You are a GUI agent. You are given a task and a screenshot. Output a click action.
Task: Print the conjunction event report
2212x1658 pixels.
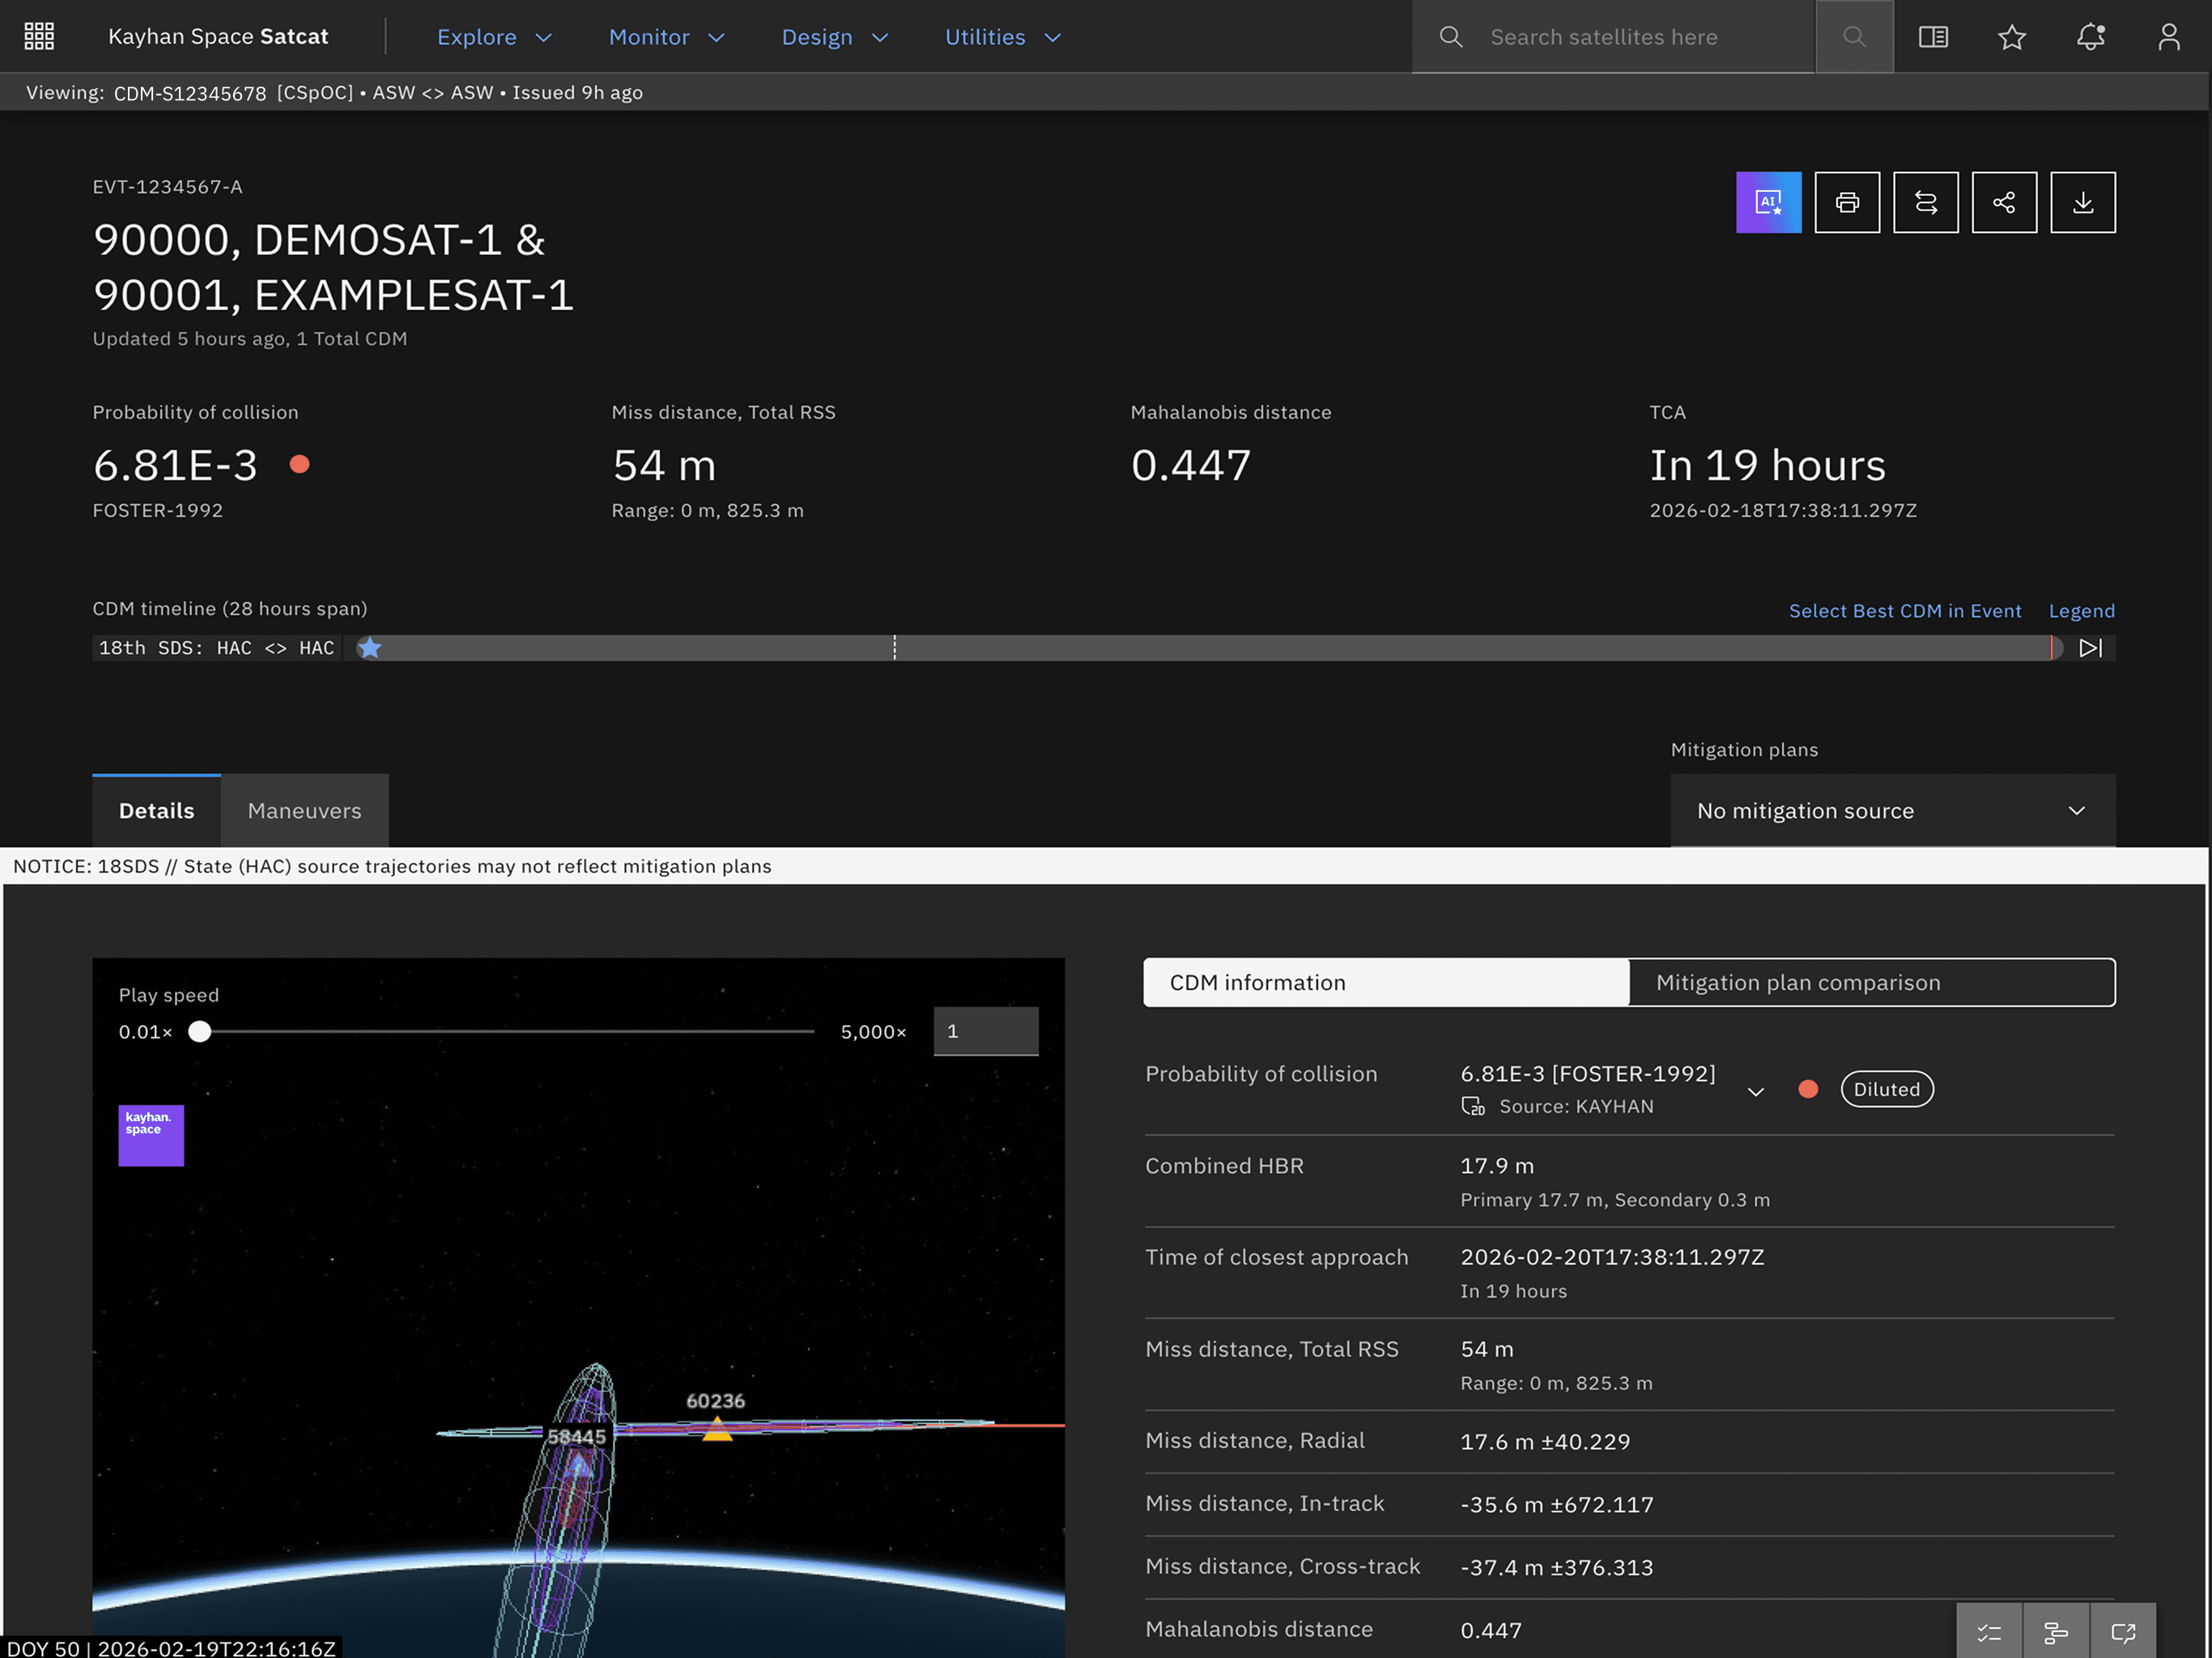[x=1846, y=202]
